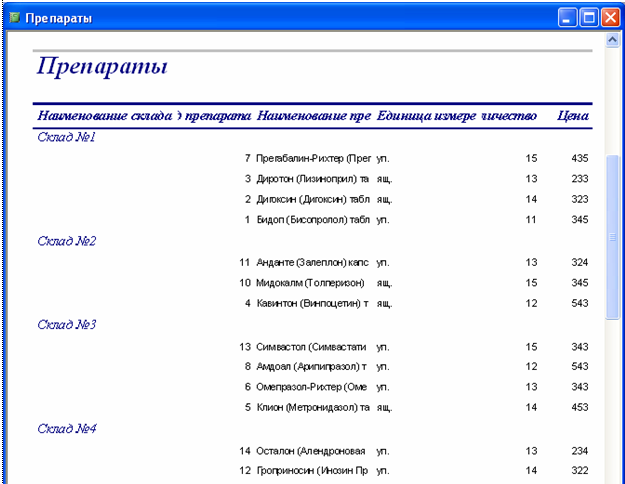Select the Склад №2 group header
Viewport: 625px width, 484px height.
[66, 241]
